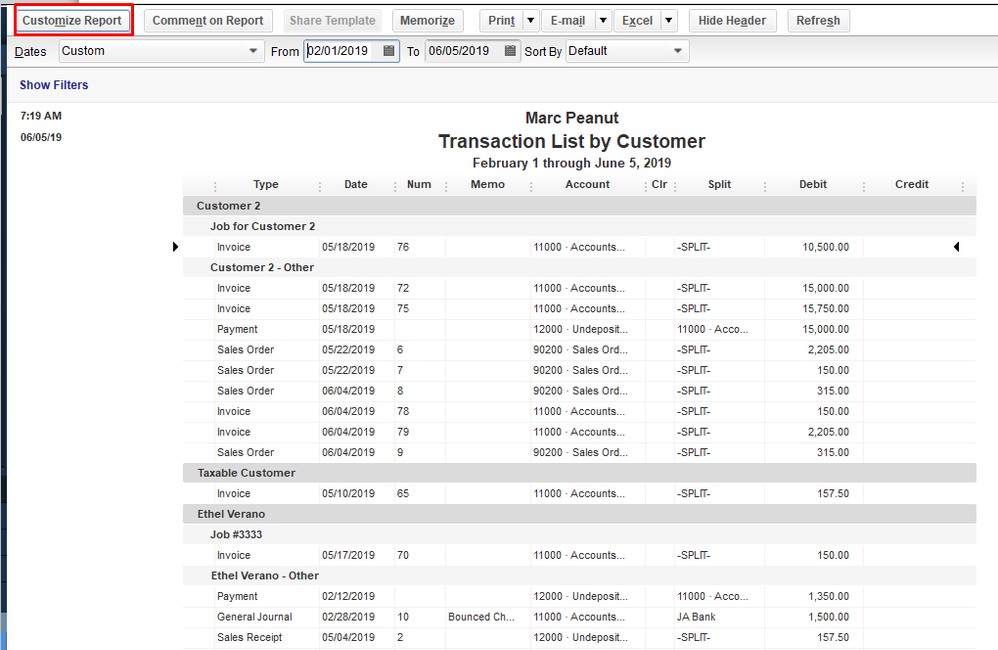Click the Customize Report button
Image resolution: width=998 pixels, height=650 pixels.
tap(72, 20)
